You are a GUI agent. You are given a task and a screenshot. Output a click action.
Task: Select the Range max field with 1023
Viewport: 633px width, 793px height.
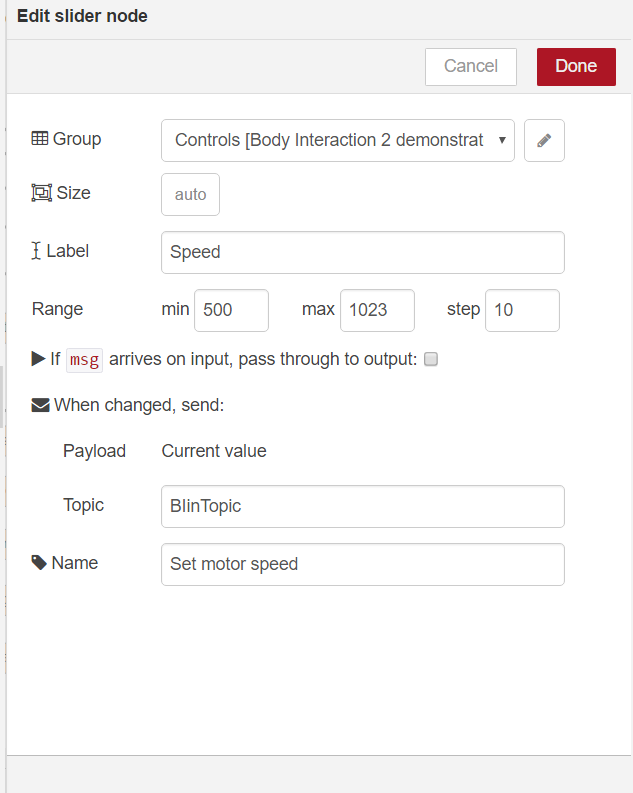click(x=377, y=310)
